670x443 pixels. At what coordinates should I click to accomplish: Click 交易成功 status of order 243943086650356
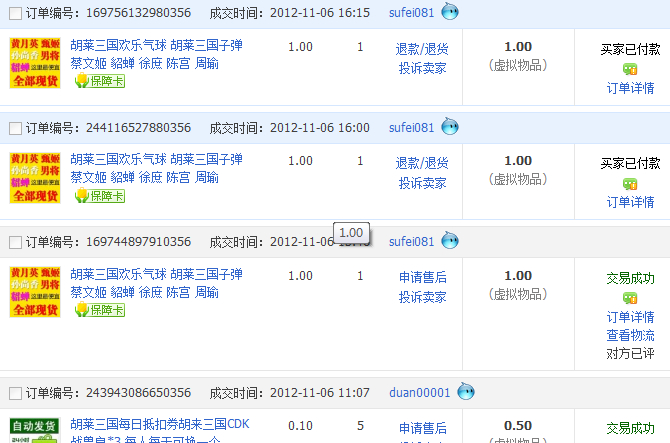click(x=630, y=428)
